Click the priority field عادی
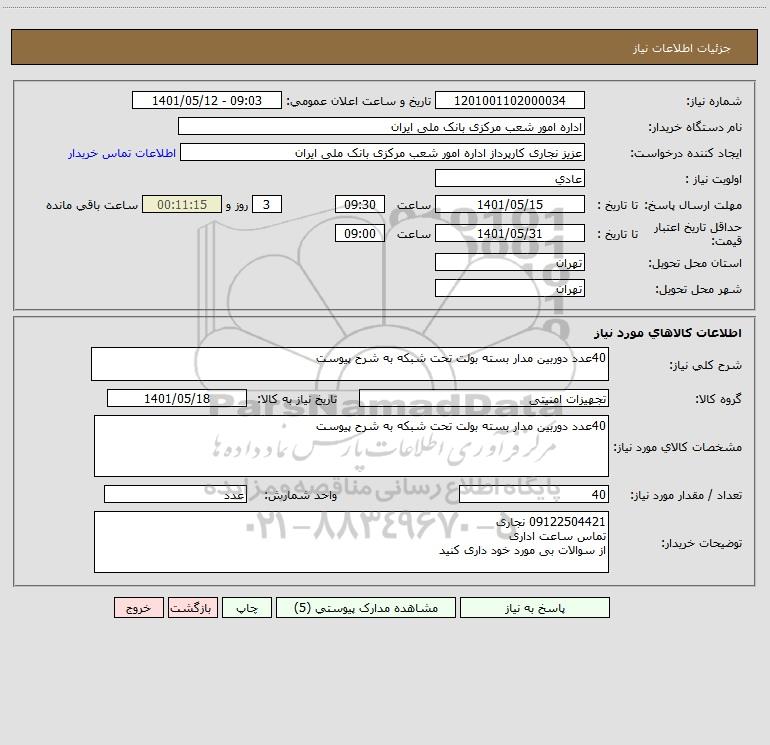This screenshot has height=745, width=770. click(x=510, y=178)
